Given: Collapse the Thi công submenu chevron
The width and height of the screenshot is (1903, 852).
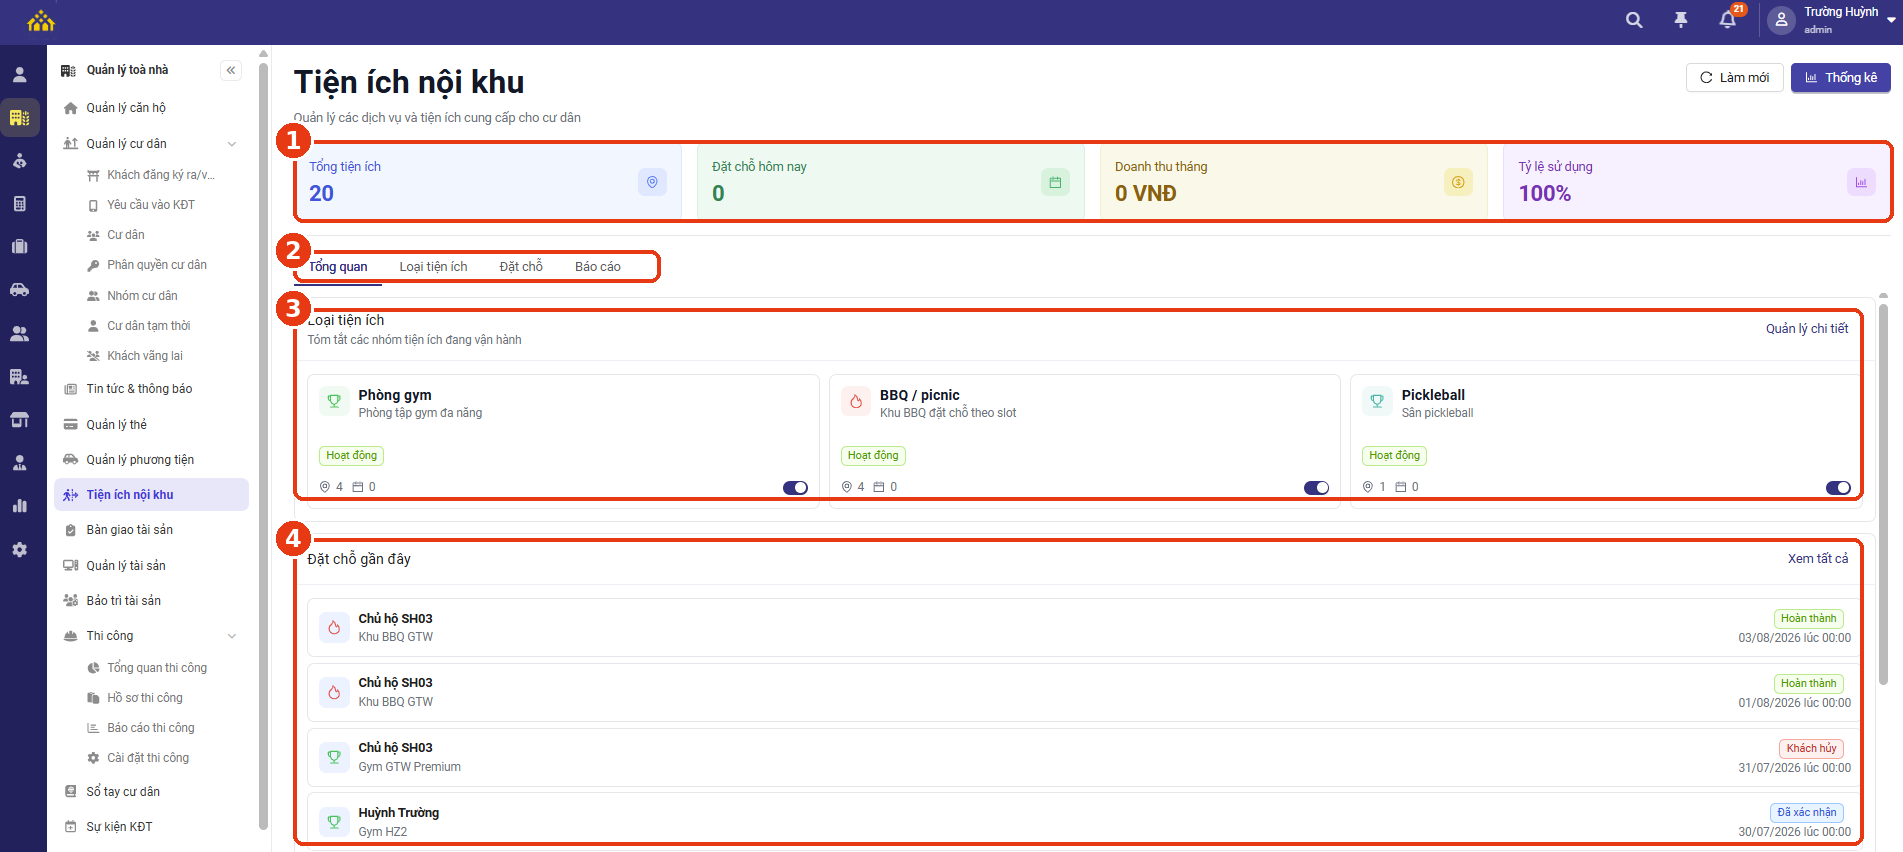Looking at the screenshot, I should click(232, 636).
